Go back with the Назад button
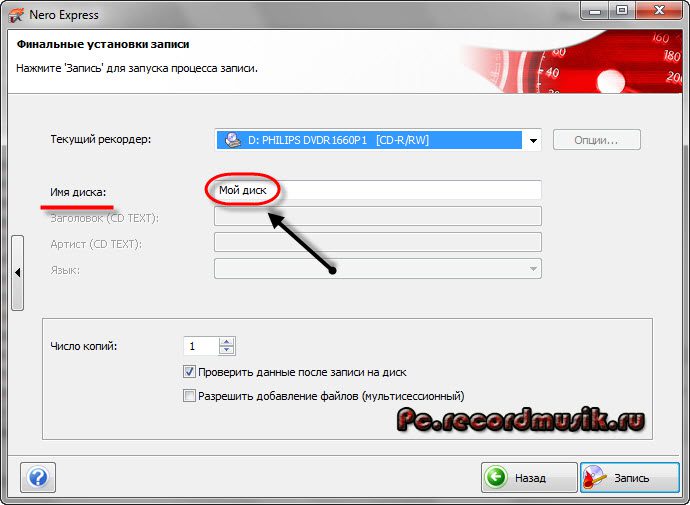 pos(529,477)
